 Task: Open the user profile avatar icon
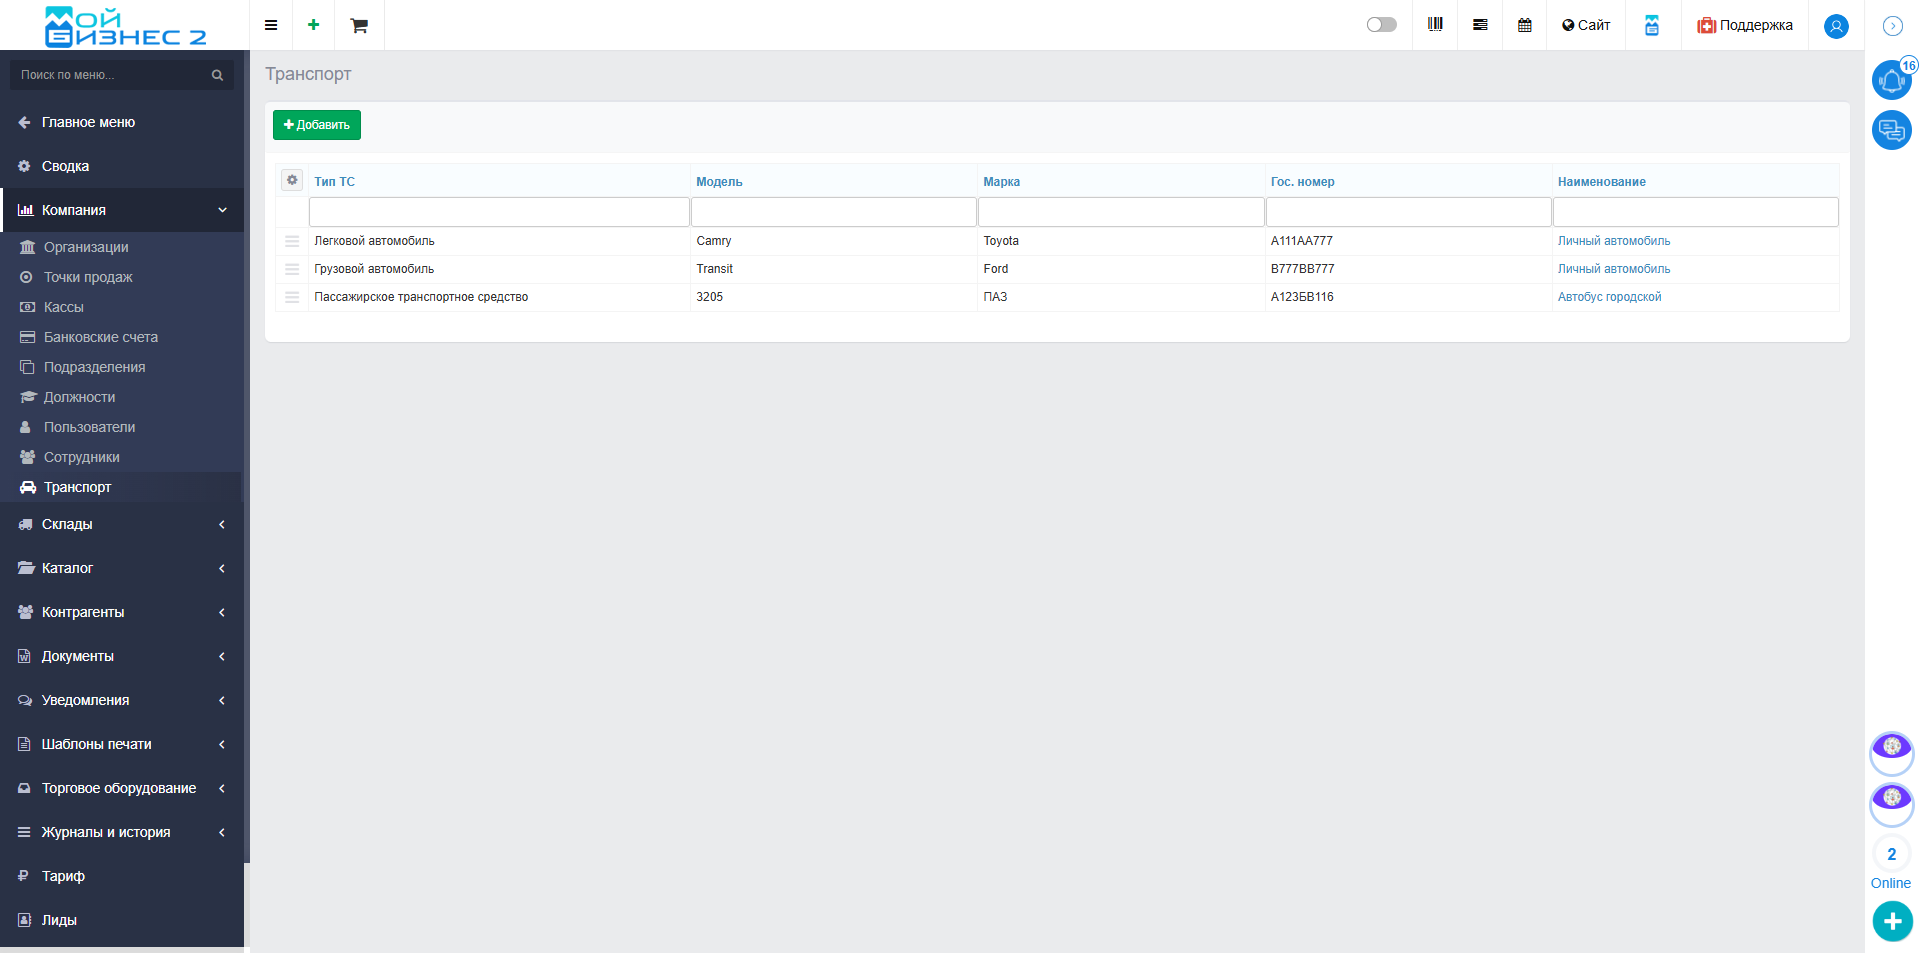tap(1836, 26)
